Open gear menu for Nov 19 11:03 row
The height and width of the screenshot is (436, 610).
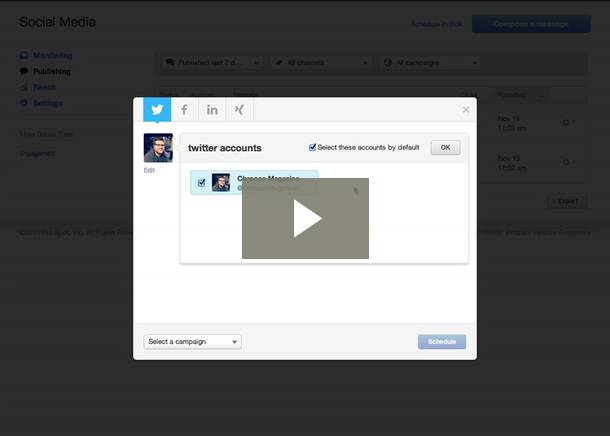(569, 123)
